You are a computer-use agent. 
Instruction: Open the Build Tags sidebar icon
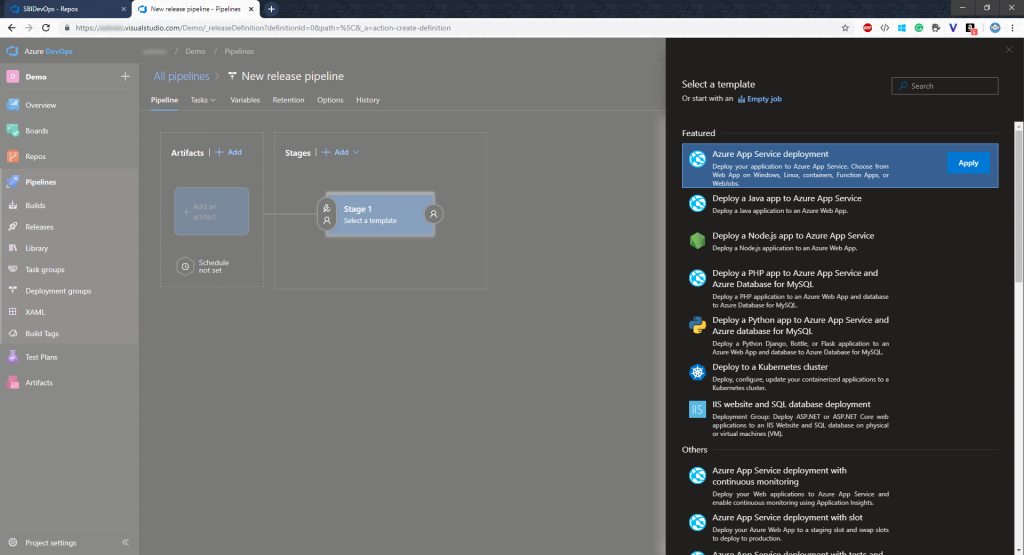tap(12, 333)
